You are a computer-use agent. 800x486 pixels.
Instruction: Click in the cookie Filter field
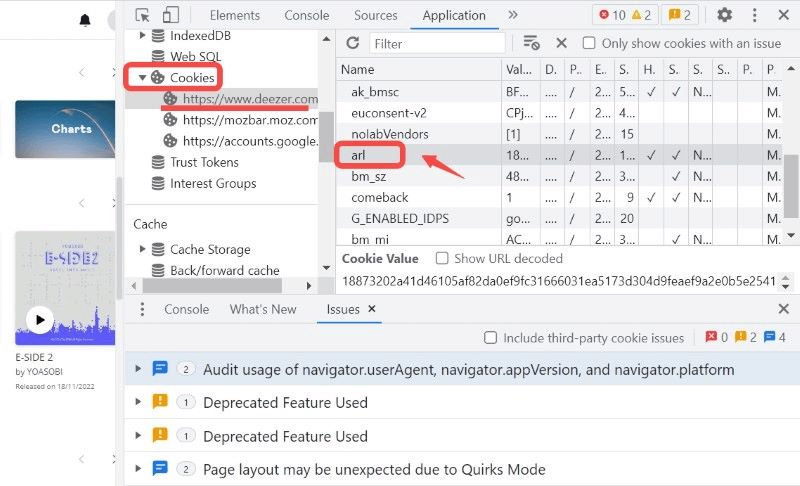(437, 43)
